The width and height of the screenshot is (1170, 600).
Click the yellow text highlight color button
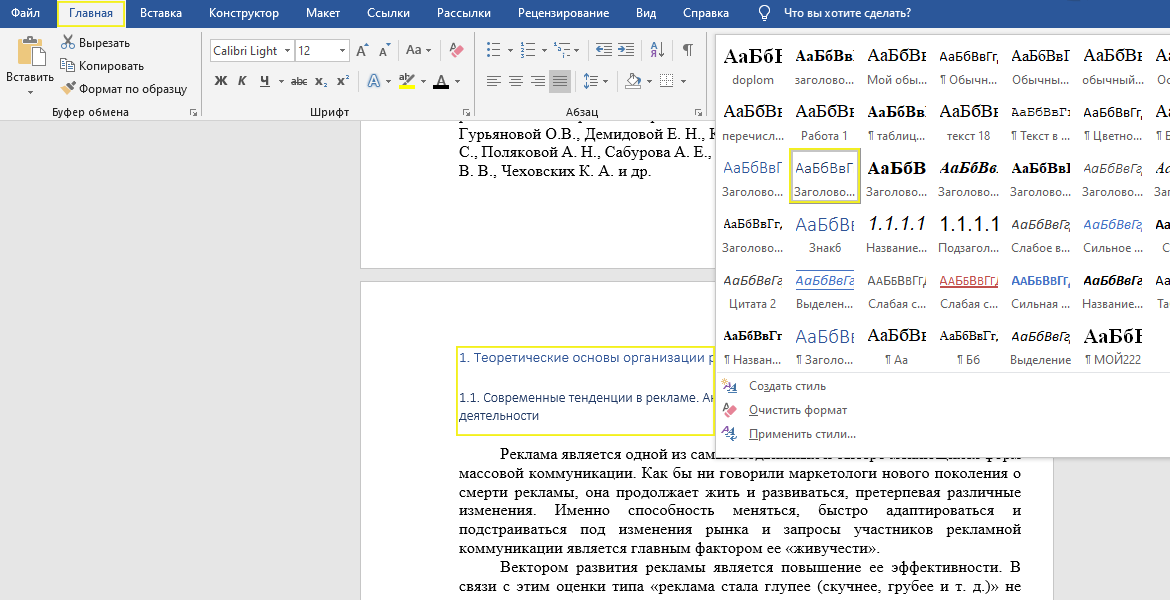tap(407, 81)
